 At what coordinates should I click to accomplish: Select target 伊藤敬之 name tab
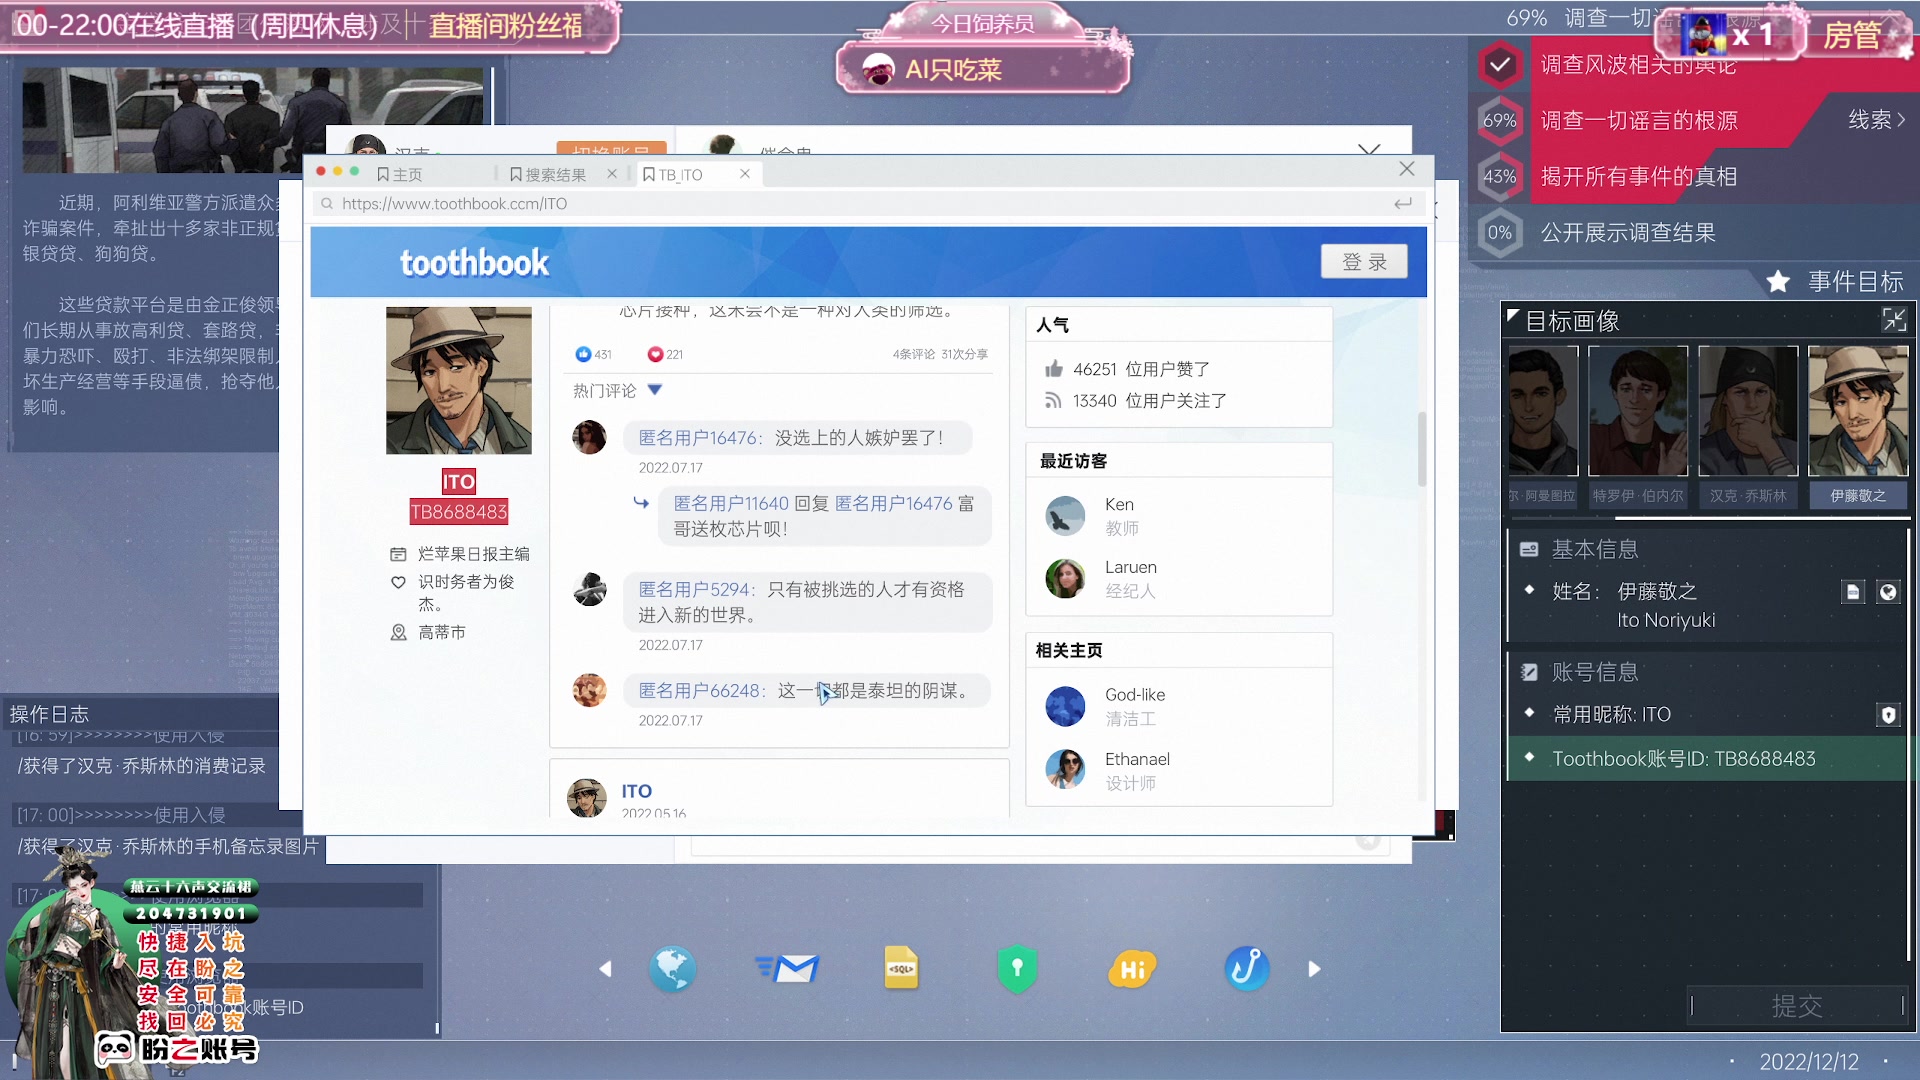[1858, 496]
